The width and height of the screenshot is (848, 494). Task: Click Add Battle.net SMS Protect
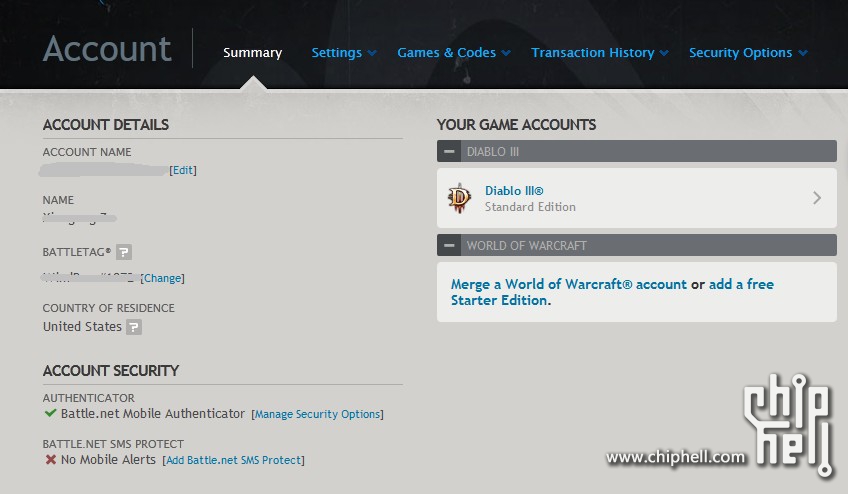[x=234, y=460]
